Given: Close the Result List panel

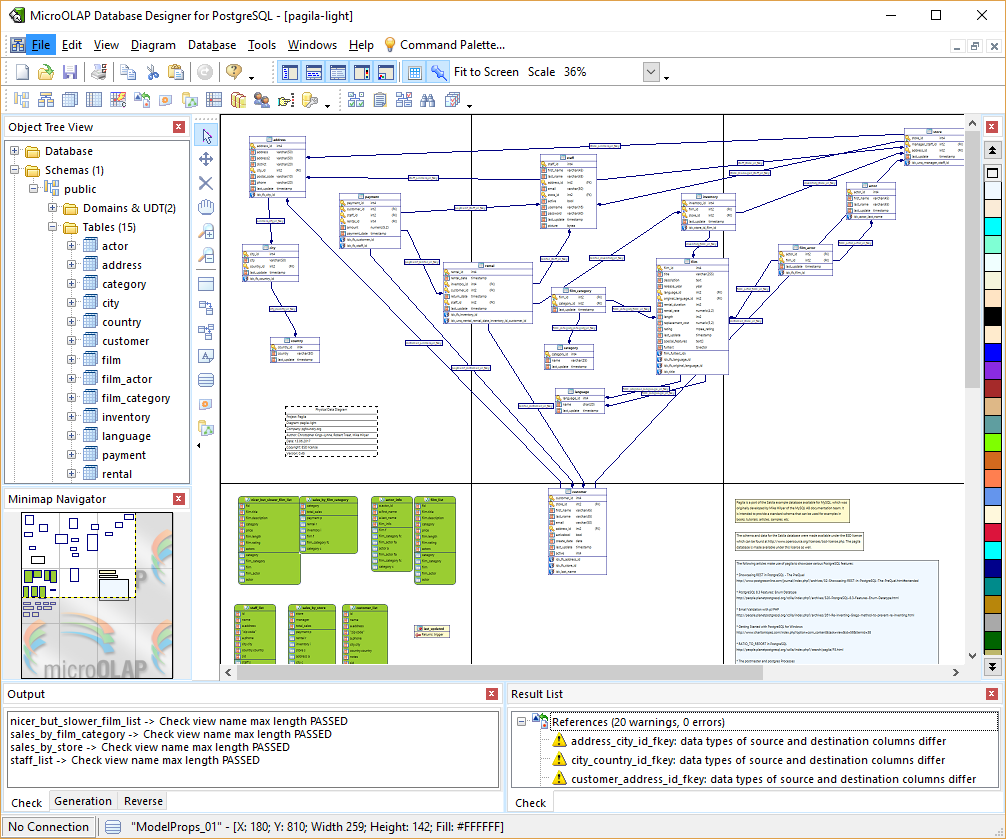Looking at the screenshot, I should coord(991,694).
